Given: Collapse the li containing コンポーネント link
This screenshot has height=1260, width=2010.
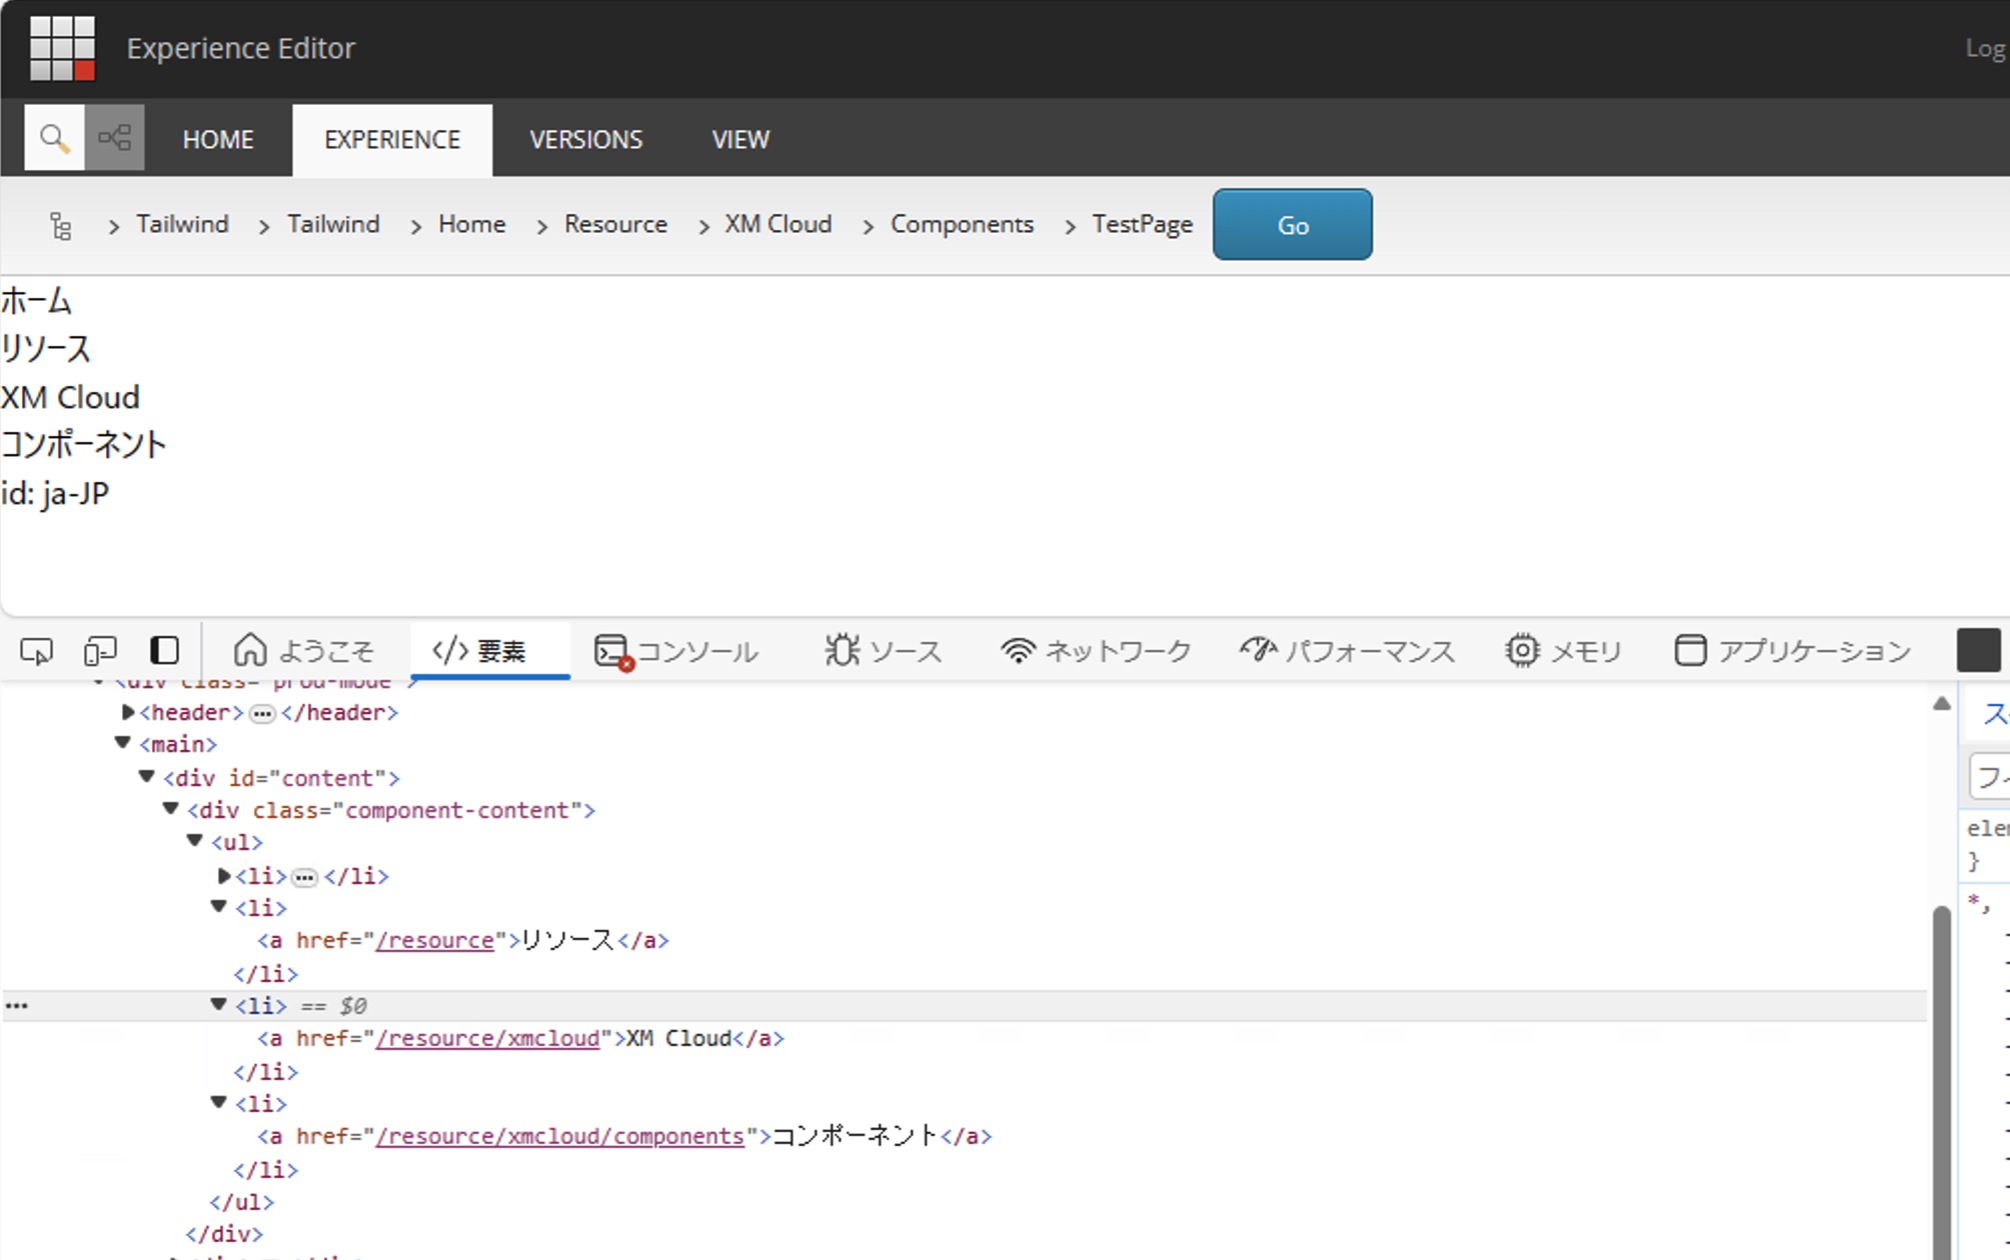Looking at the screenshot, I should pos(219,1102).
